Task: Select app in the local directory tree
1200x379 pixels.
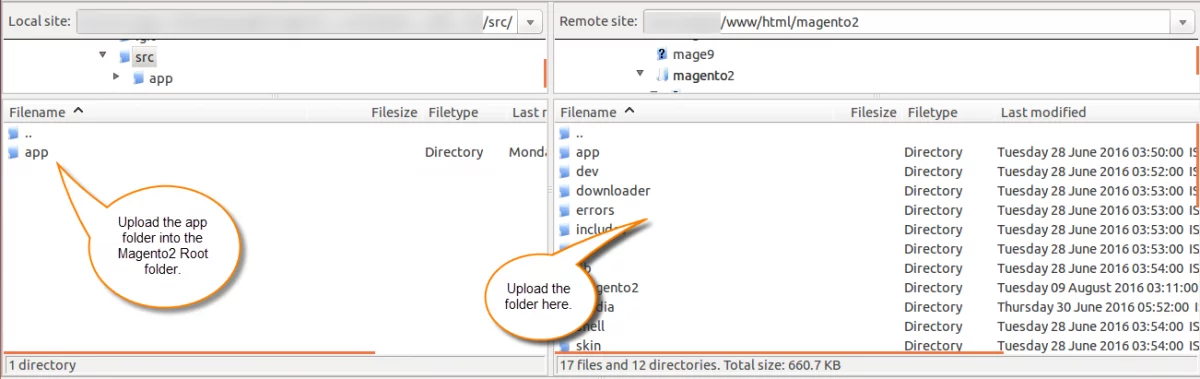Action: click(x=160, y=78)
